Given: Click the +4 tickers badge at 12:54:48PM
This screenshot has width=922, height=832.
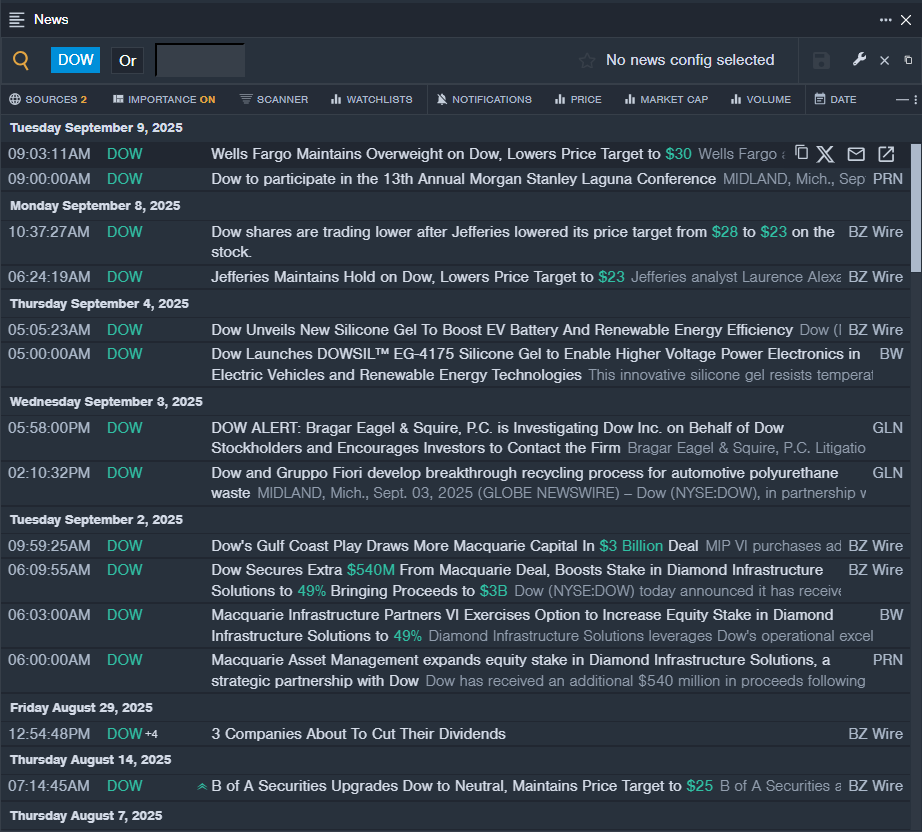Looking at the screenshot, I should pyautogui.click(x=151, y=734).
